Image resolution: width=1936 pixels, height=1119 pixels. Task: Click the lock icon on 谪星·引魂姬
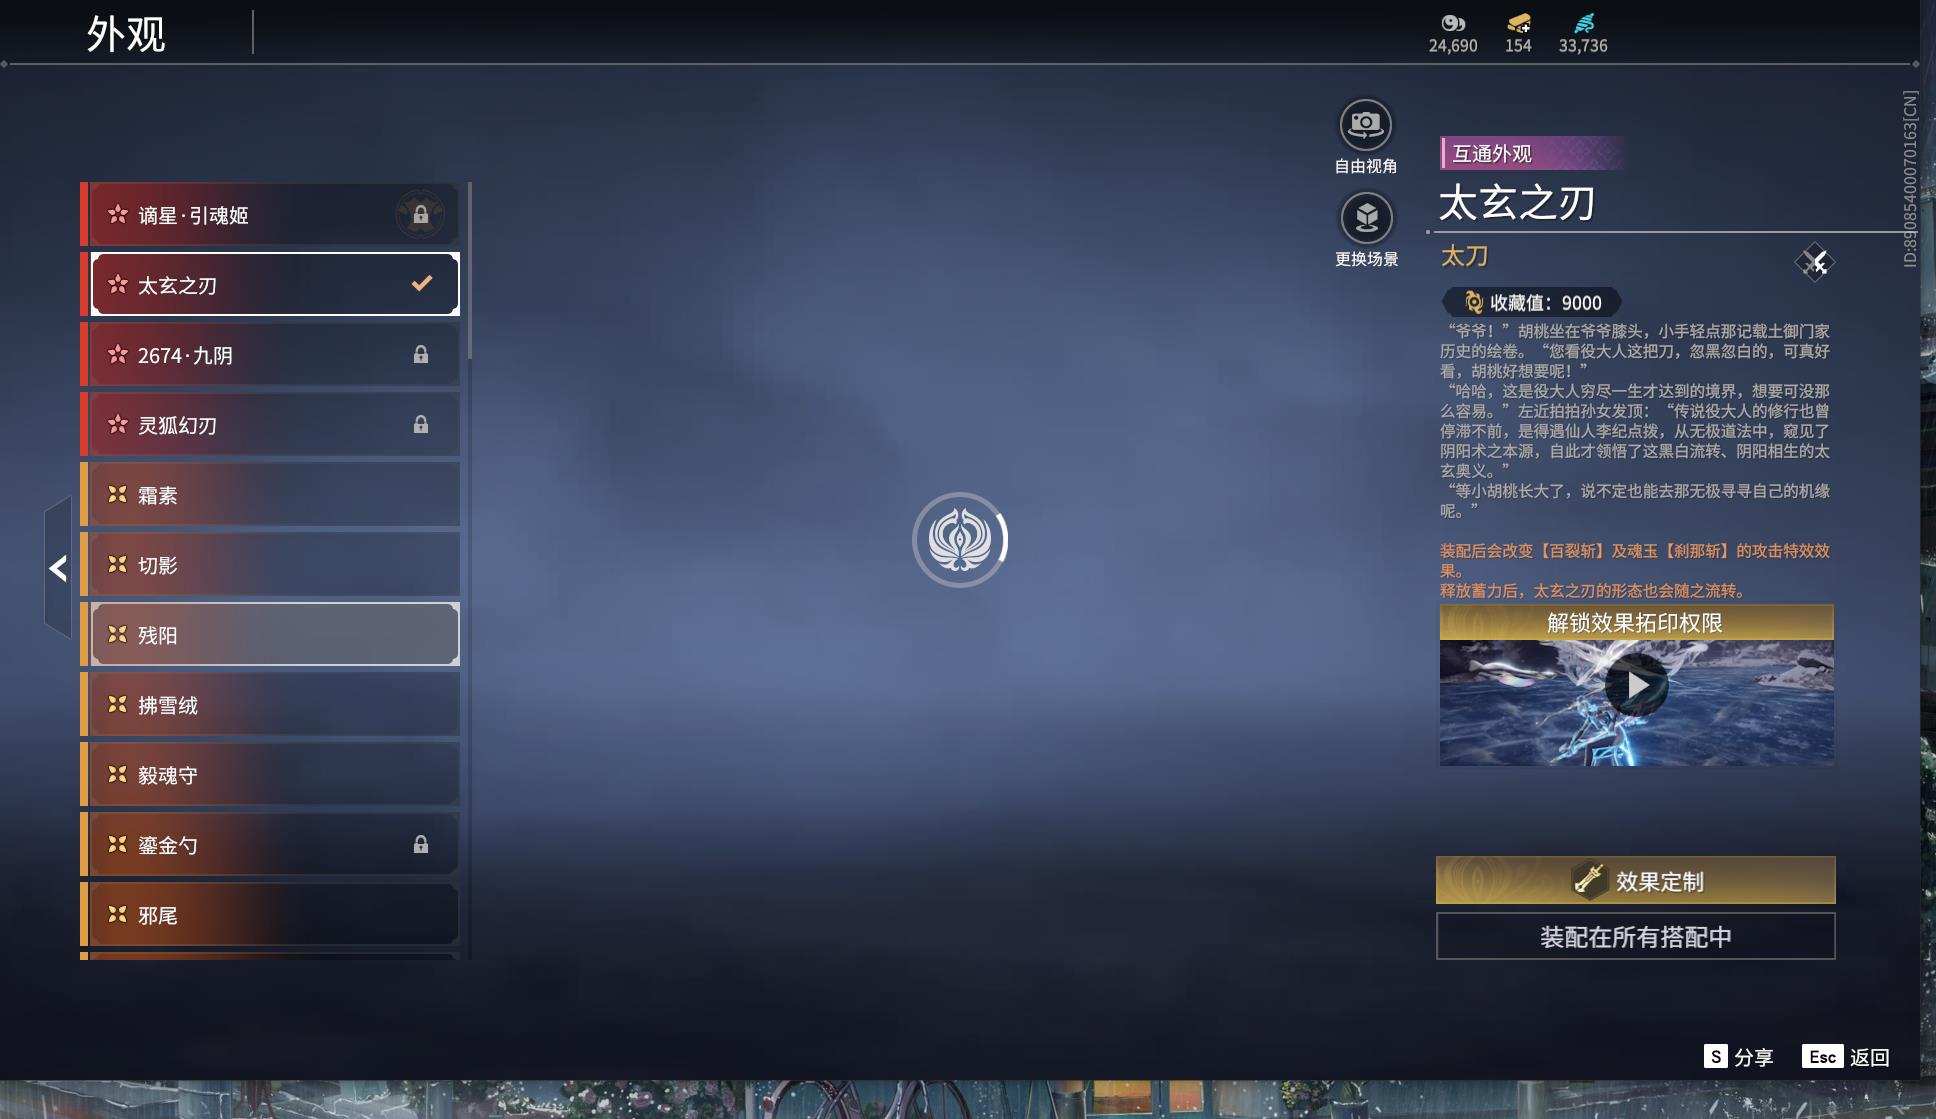pyautogui.click(x=421, y=215)
